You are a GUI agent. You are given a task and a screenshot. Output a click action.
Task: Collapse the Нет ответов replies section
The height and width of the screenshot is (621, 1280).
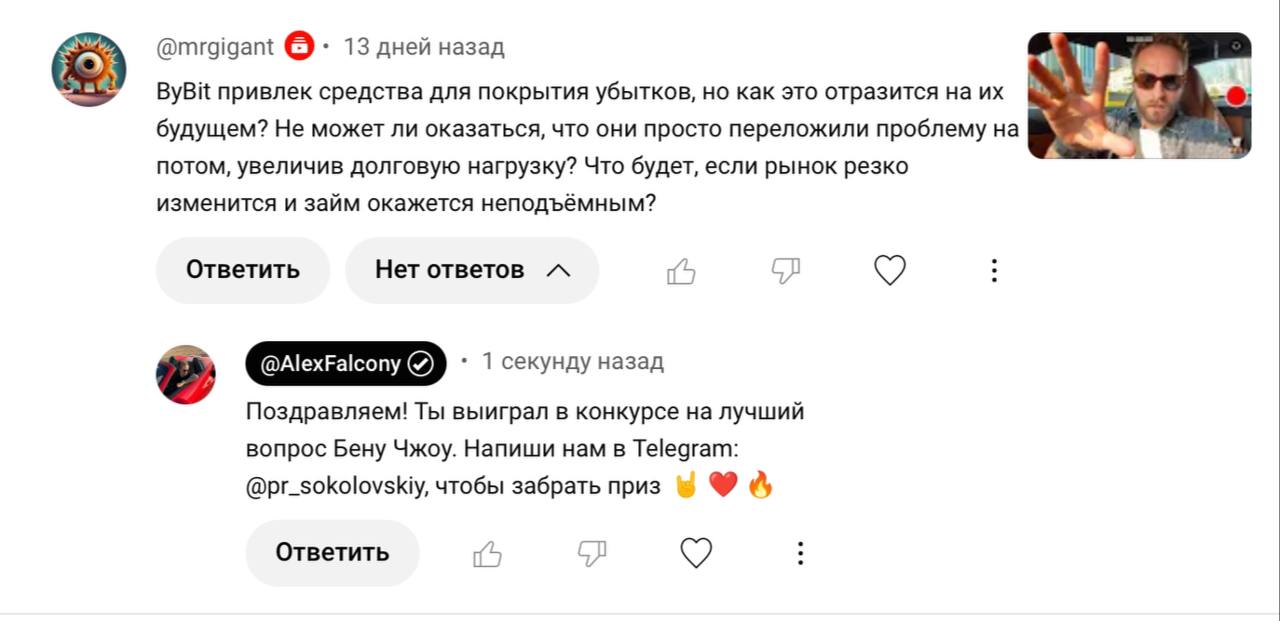472,270
